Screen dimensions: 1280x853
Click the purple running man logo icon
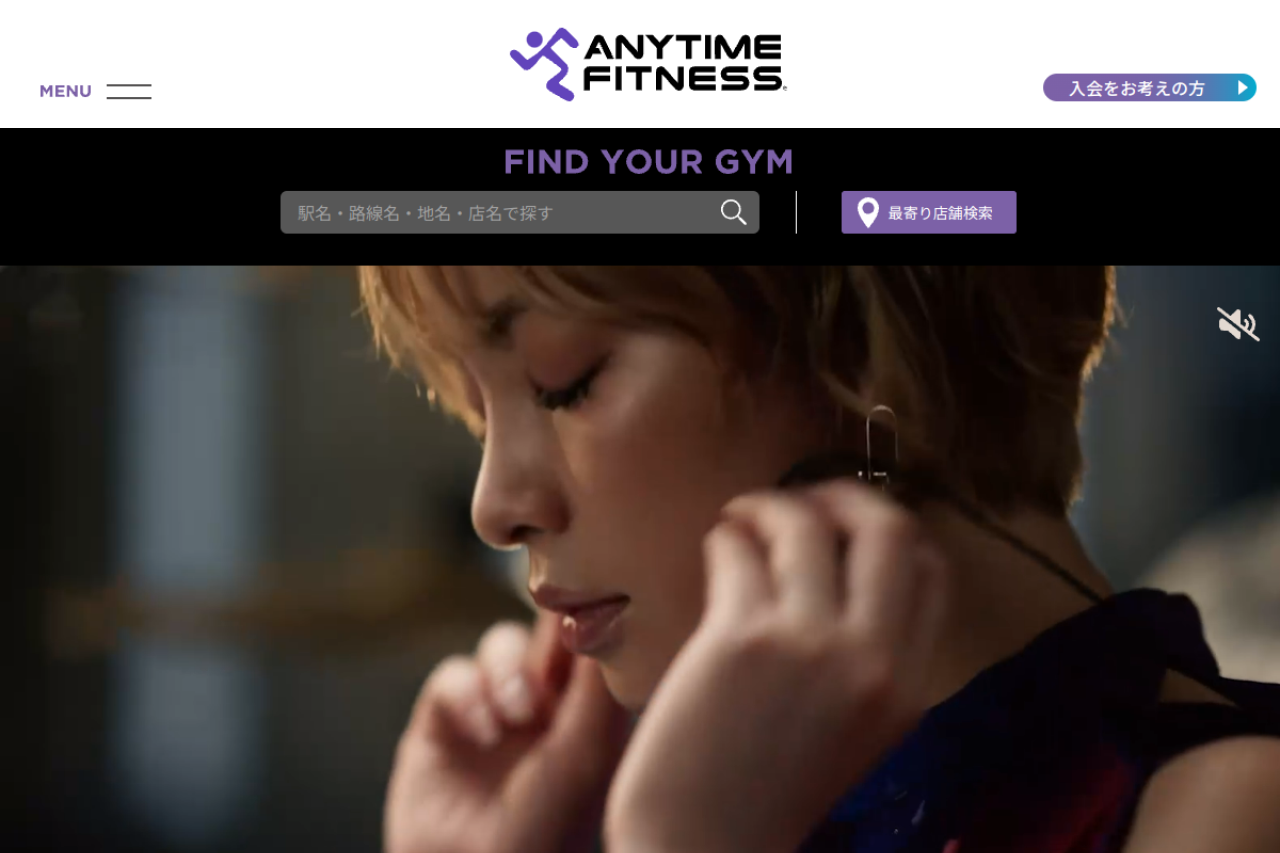click(x=544, y=64)
